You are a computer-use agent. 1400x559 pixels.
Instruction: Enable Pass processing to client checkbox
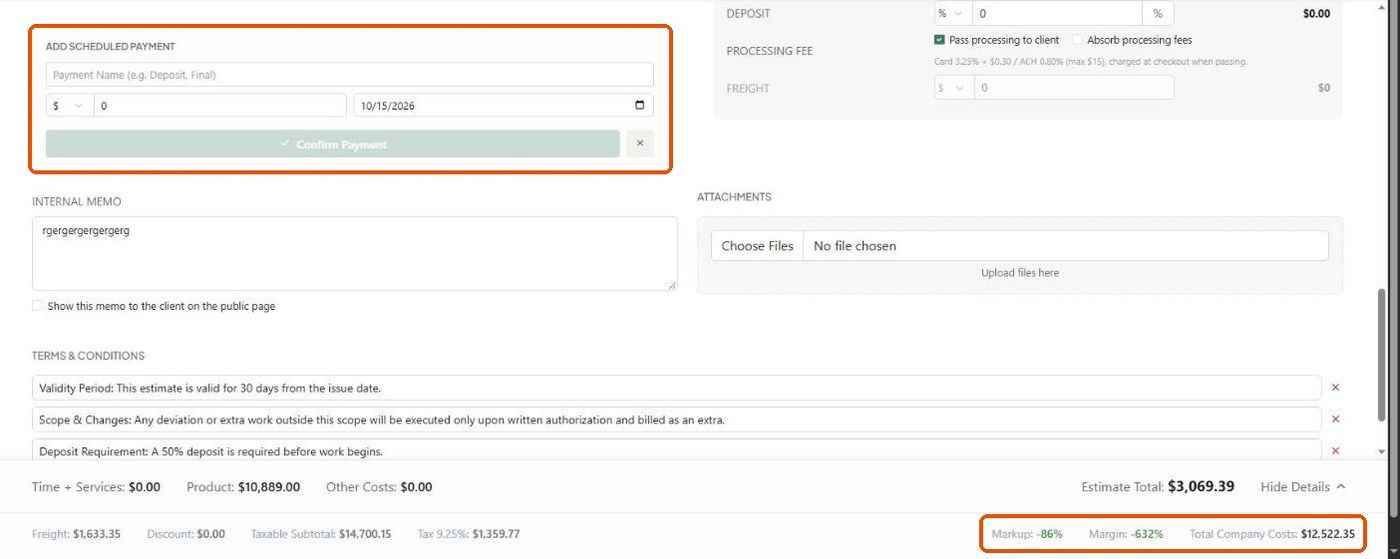pyautogui.click(x=939, y=40)
